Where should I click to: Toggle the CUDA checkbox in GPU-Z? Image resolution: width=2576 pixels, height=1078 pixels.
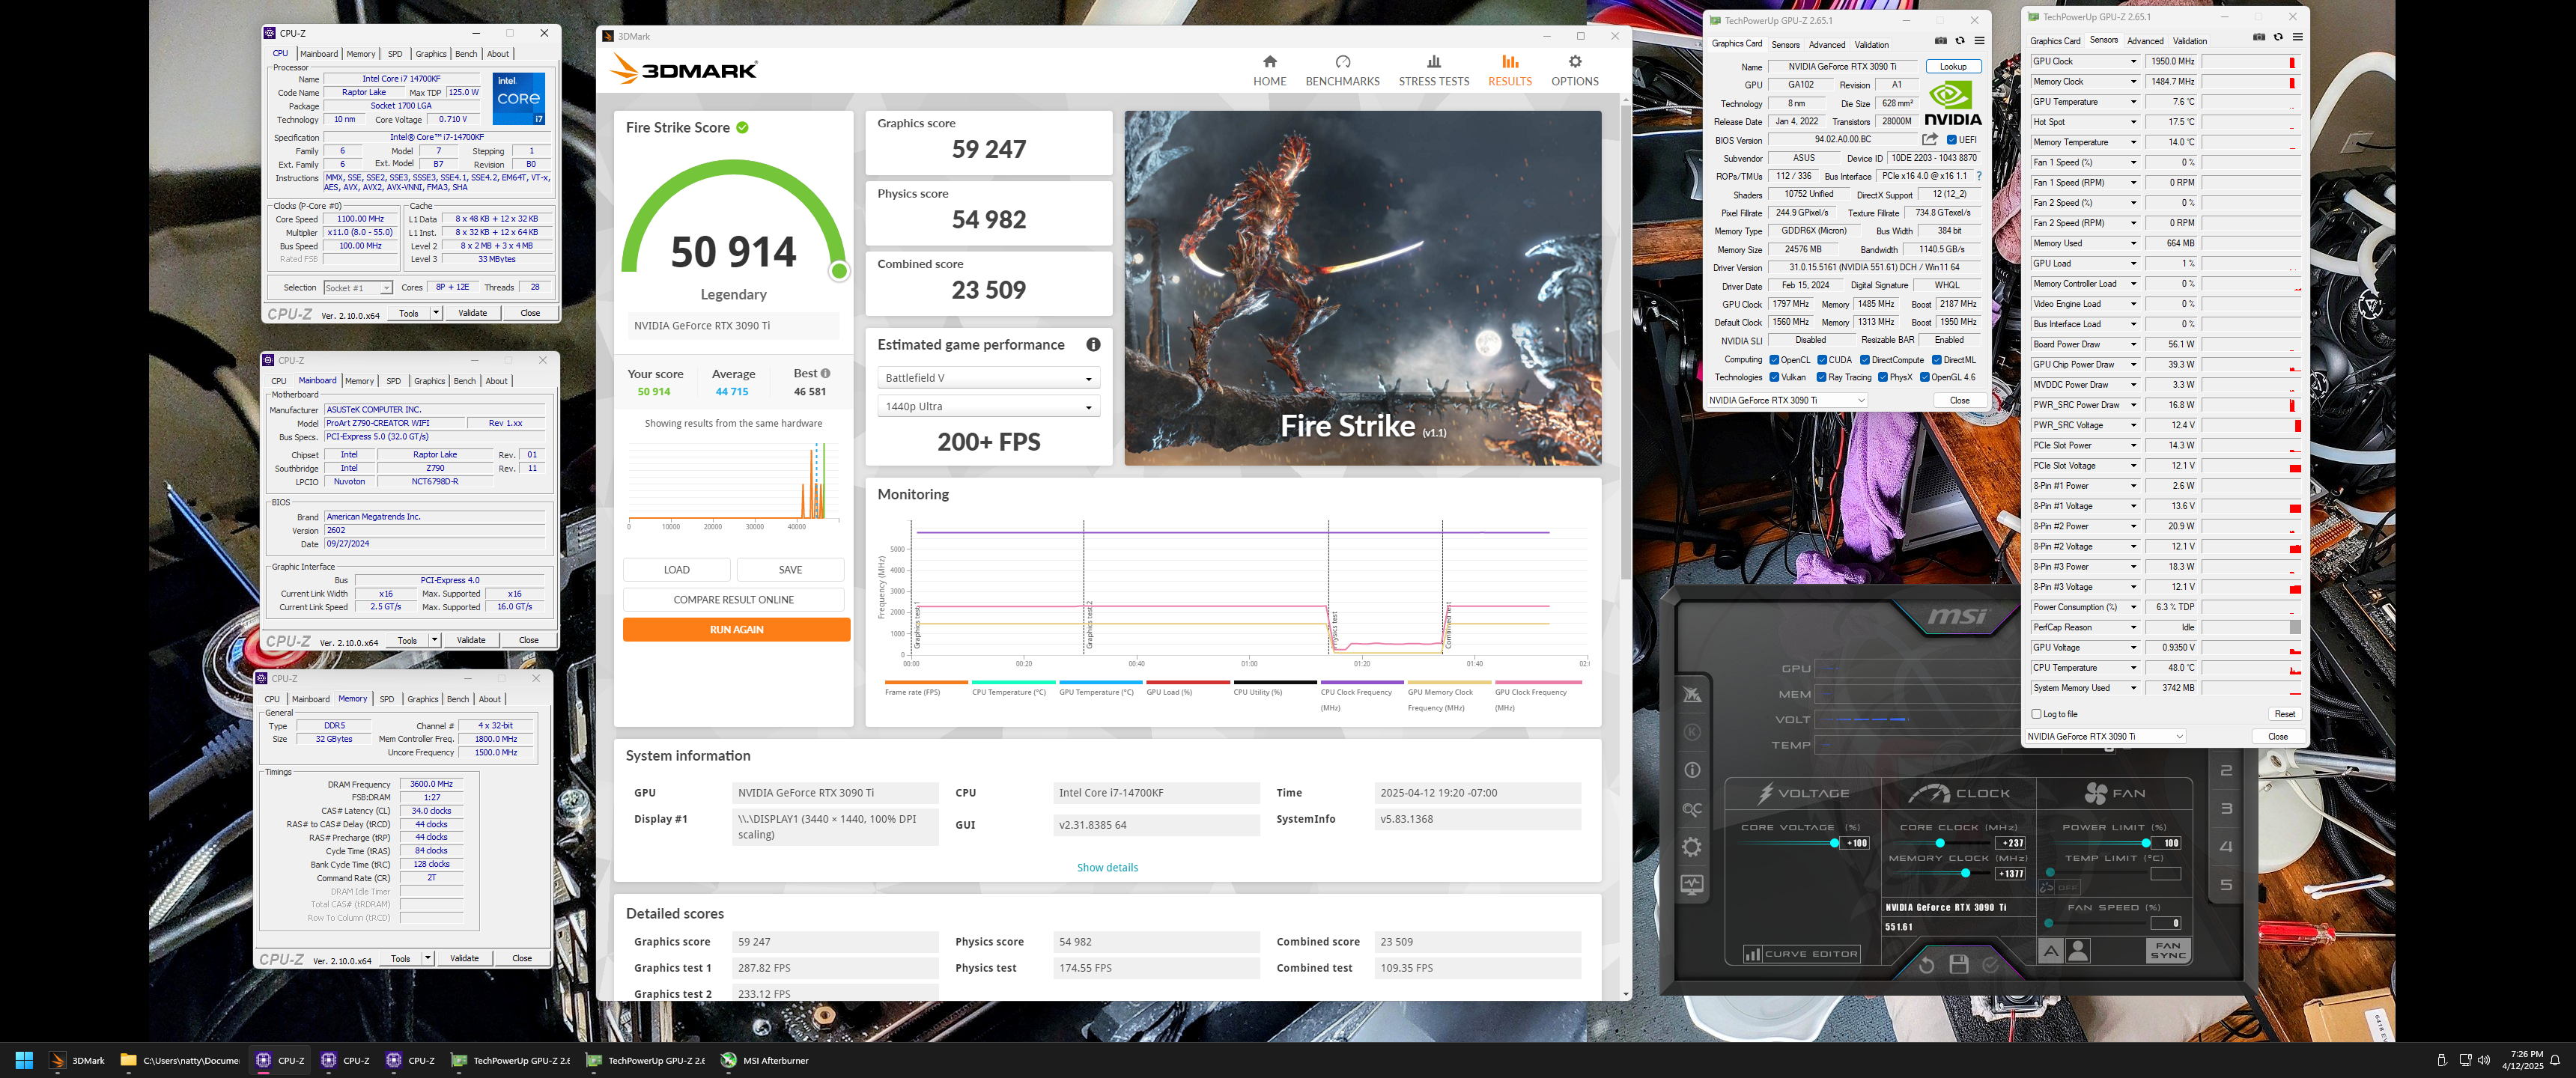coord(1822,360)
